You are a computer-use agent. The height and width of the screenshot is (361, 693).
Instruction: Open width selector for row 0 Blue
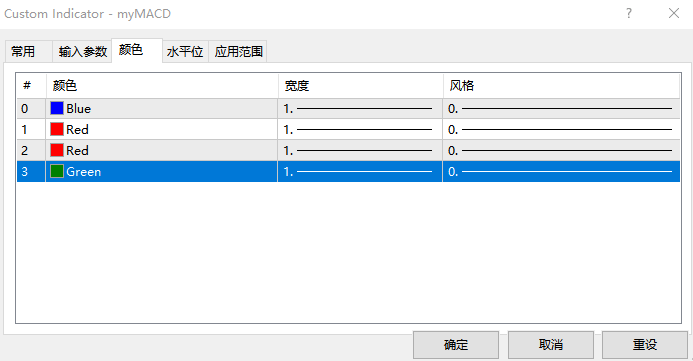pyautogui.click(x=360, y=109)
